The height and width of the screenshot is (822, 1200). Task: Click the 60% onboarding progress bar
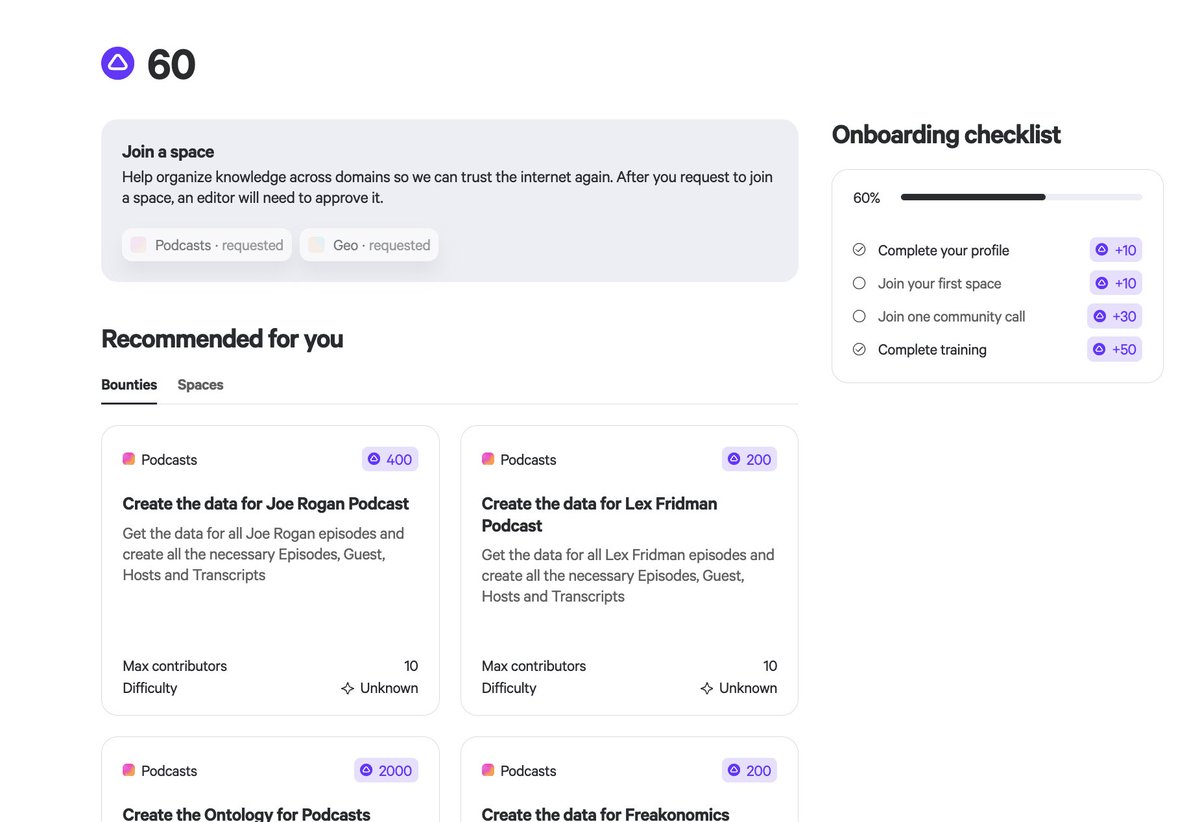1021,198
